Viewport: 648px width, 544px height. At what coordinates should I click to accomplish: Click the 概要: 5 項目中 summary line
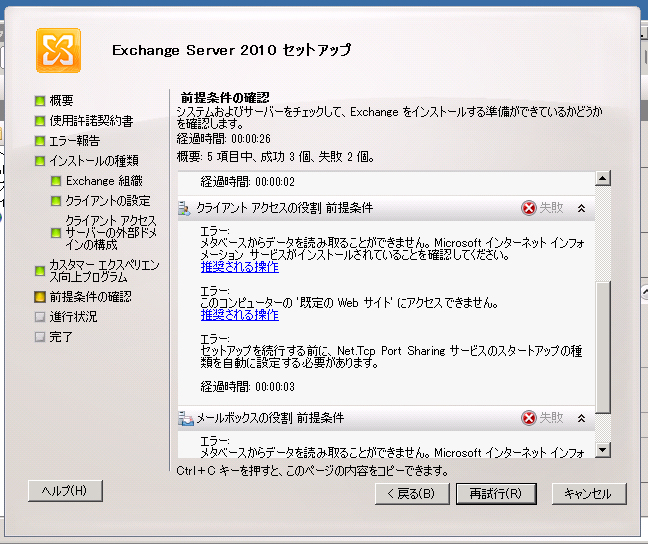(276, 157)
